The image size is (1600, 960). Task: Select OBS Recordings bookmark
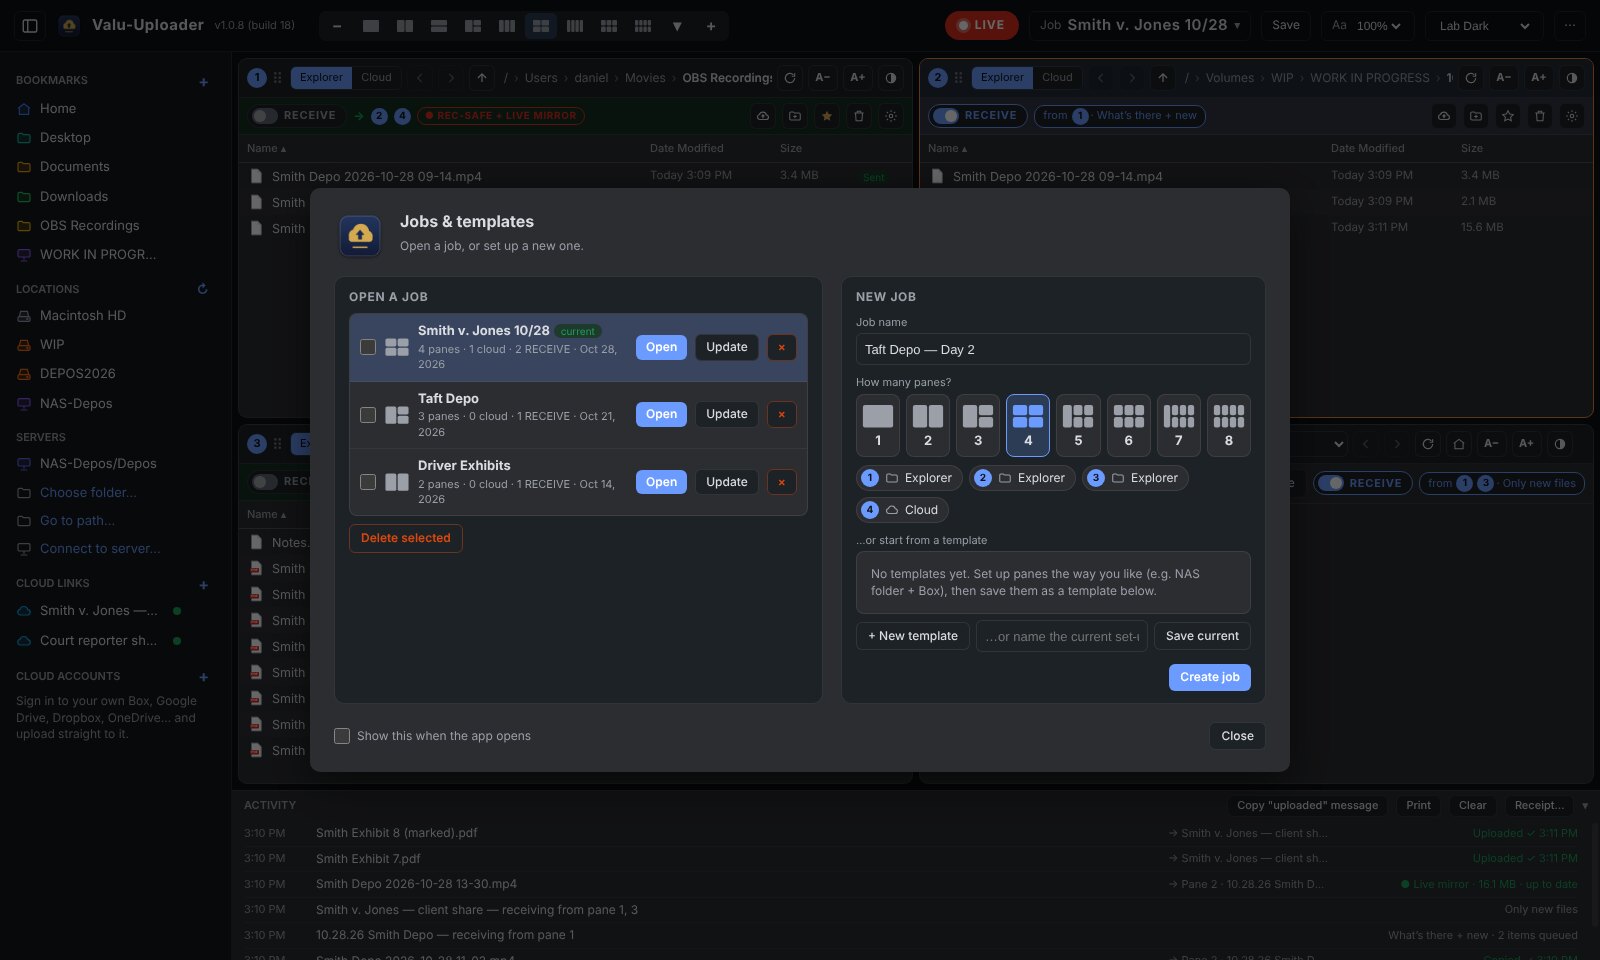point(89,226)
